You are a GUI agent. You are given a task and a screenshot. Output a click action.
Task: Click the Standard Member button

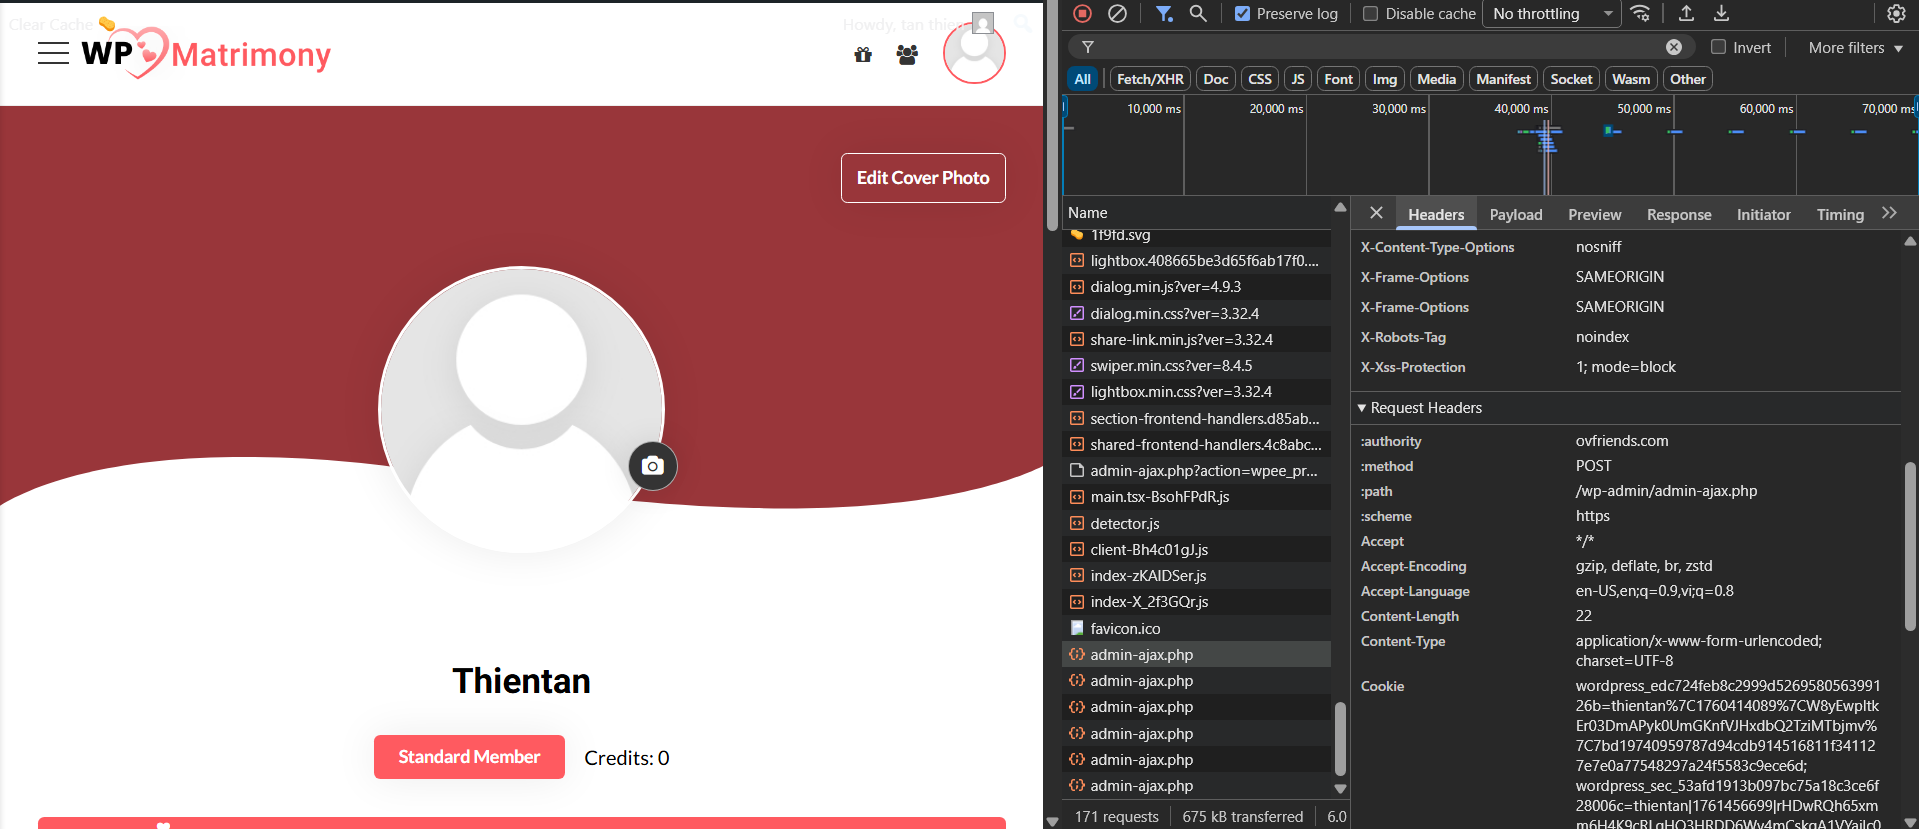coord(469,757)
